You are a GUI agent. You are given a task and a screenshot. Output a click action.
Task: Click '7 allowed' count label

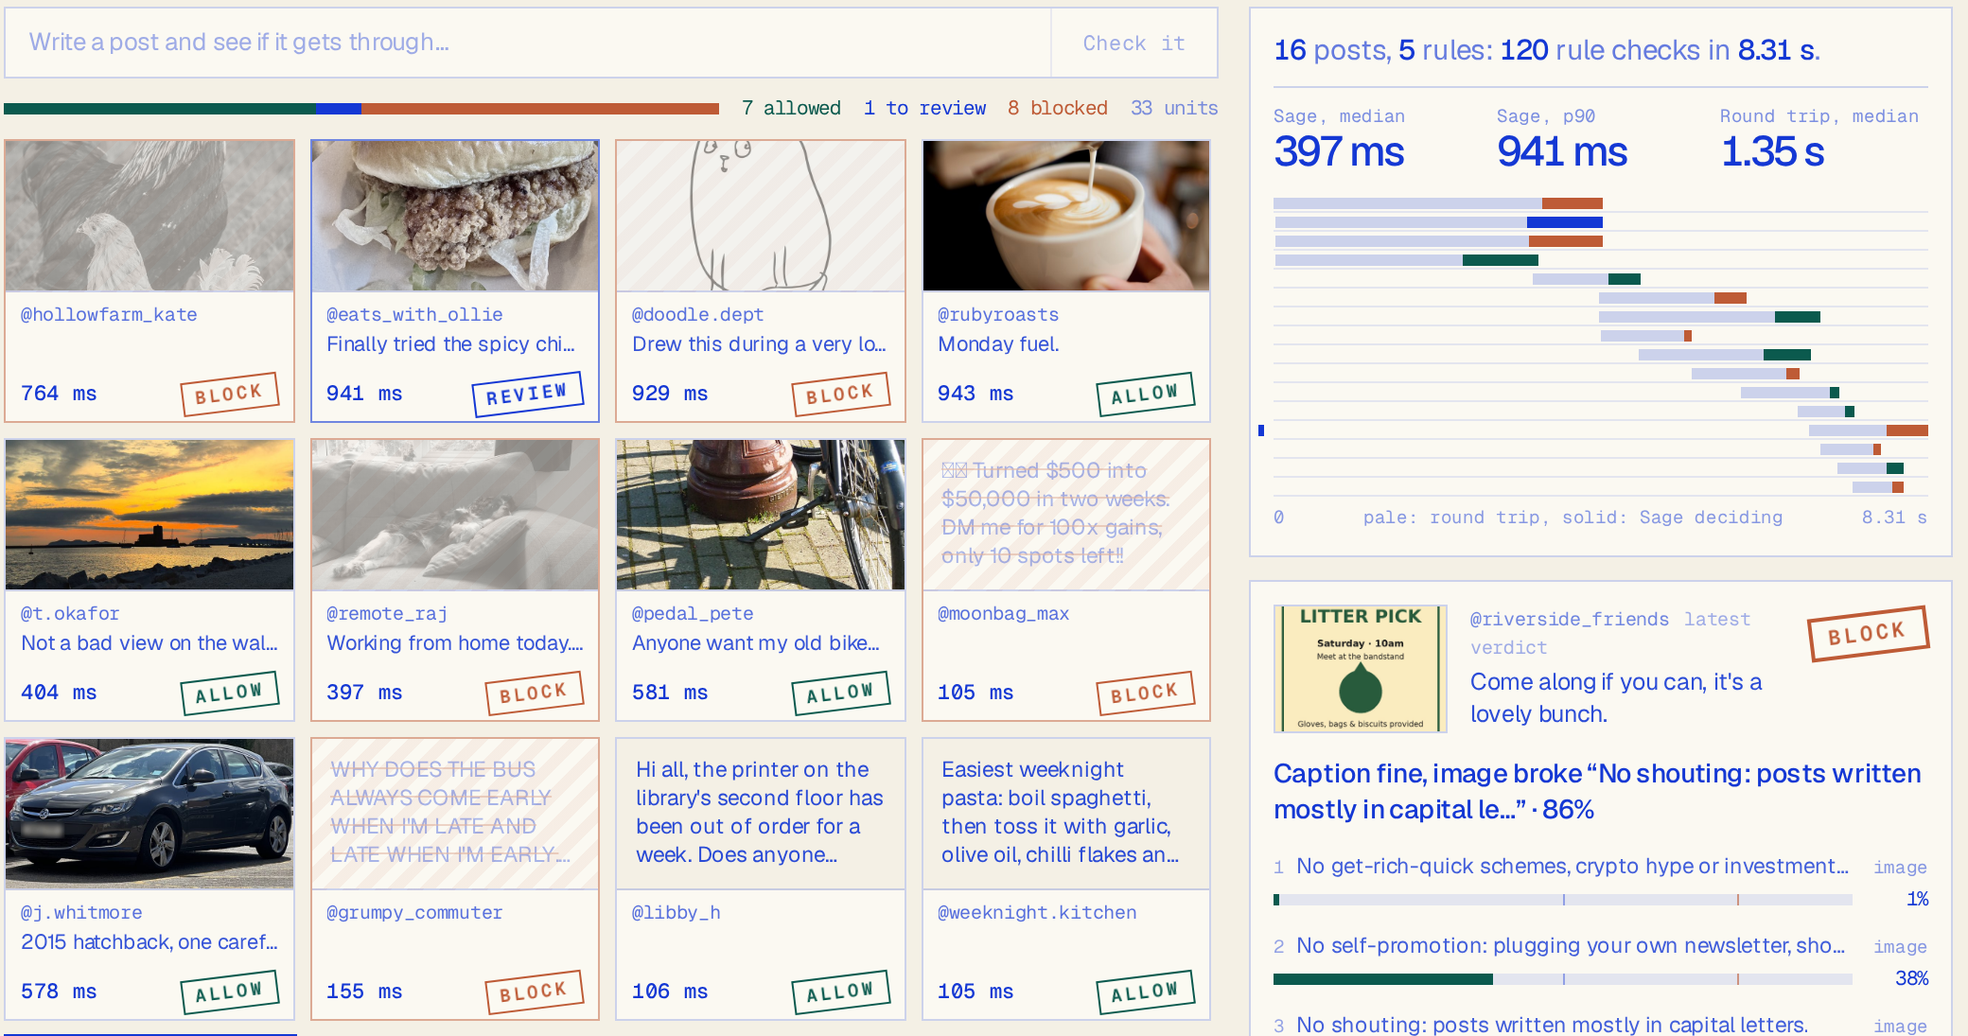[x=791, y=108]
